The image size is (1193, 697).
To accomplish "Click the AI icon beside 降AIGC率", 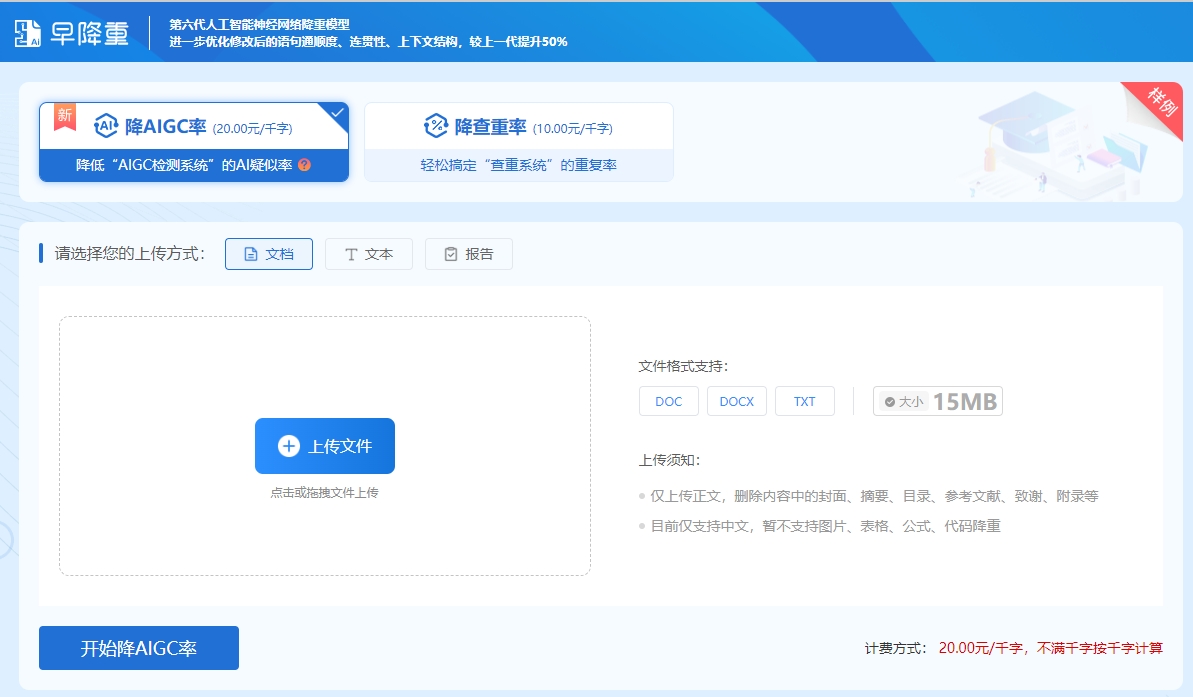I will tap(106, 126).
